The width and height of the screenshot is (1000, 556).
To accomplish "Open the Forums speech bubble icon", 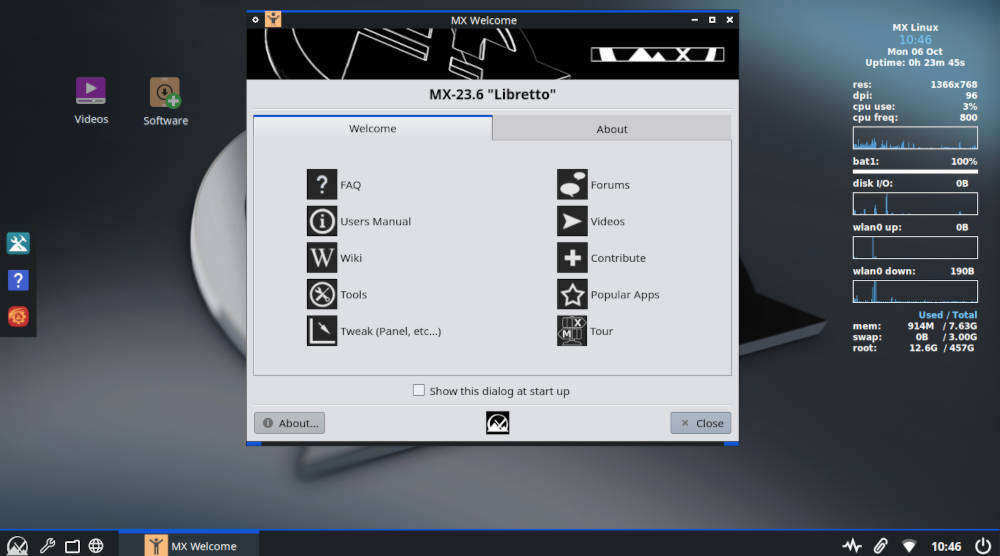I will tap(572, 185).
